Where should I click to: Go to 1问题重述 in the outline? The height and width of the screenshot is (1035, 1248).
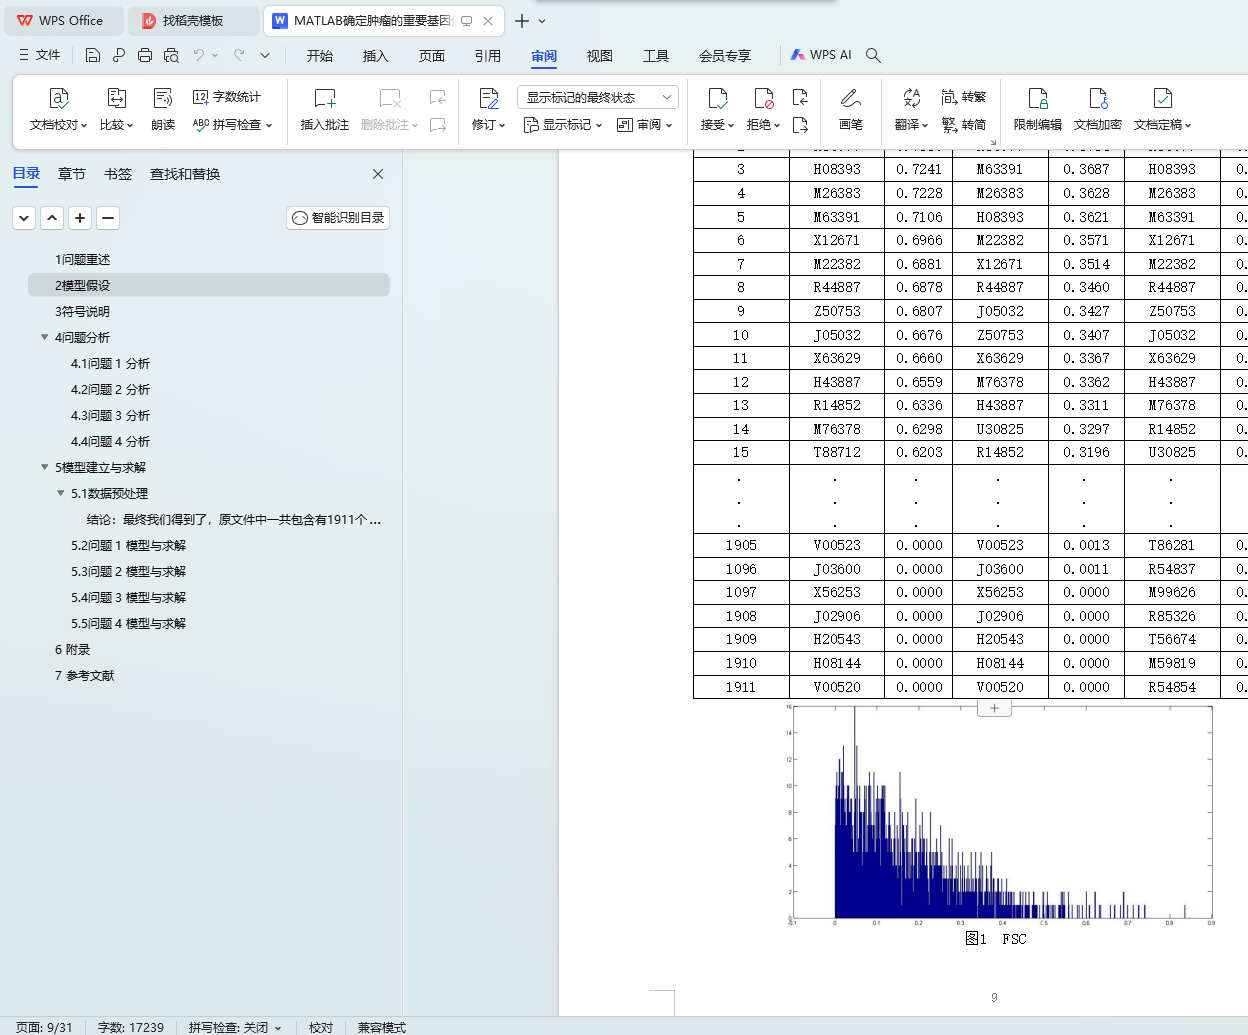click(x=82, y=259)
